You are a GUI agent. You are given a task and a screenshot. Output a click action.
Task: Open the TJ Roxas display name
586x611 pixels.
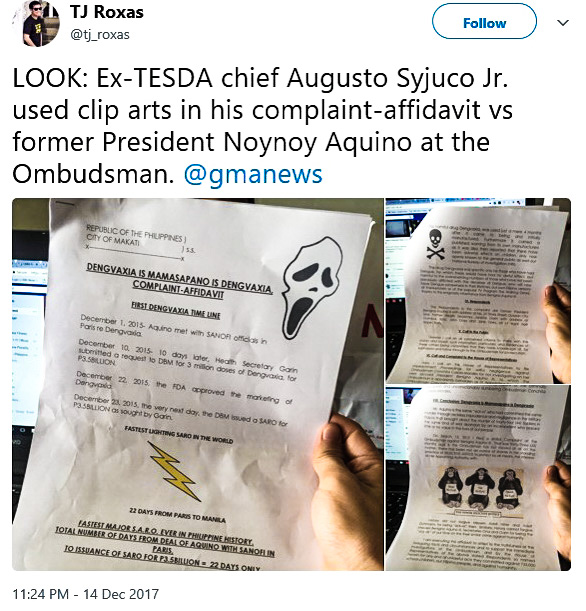tap(107, 12)
